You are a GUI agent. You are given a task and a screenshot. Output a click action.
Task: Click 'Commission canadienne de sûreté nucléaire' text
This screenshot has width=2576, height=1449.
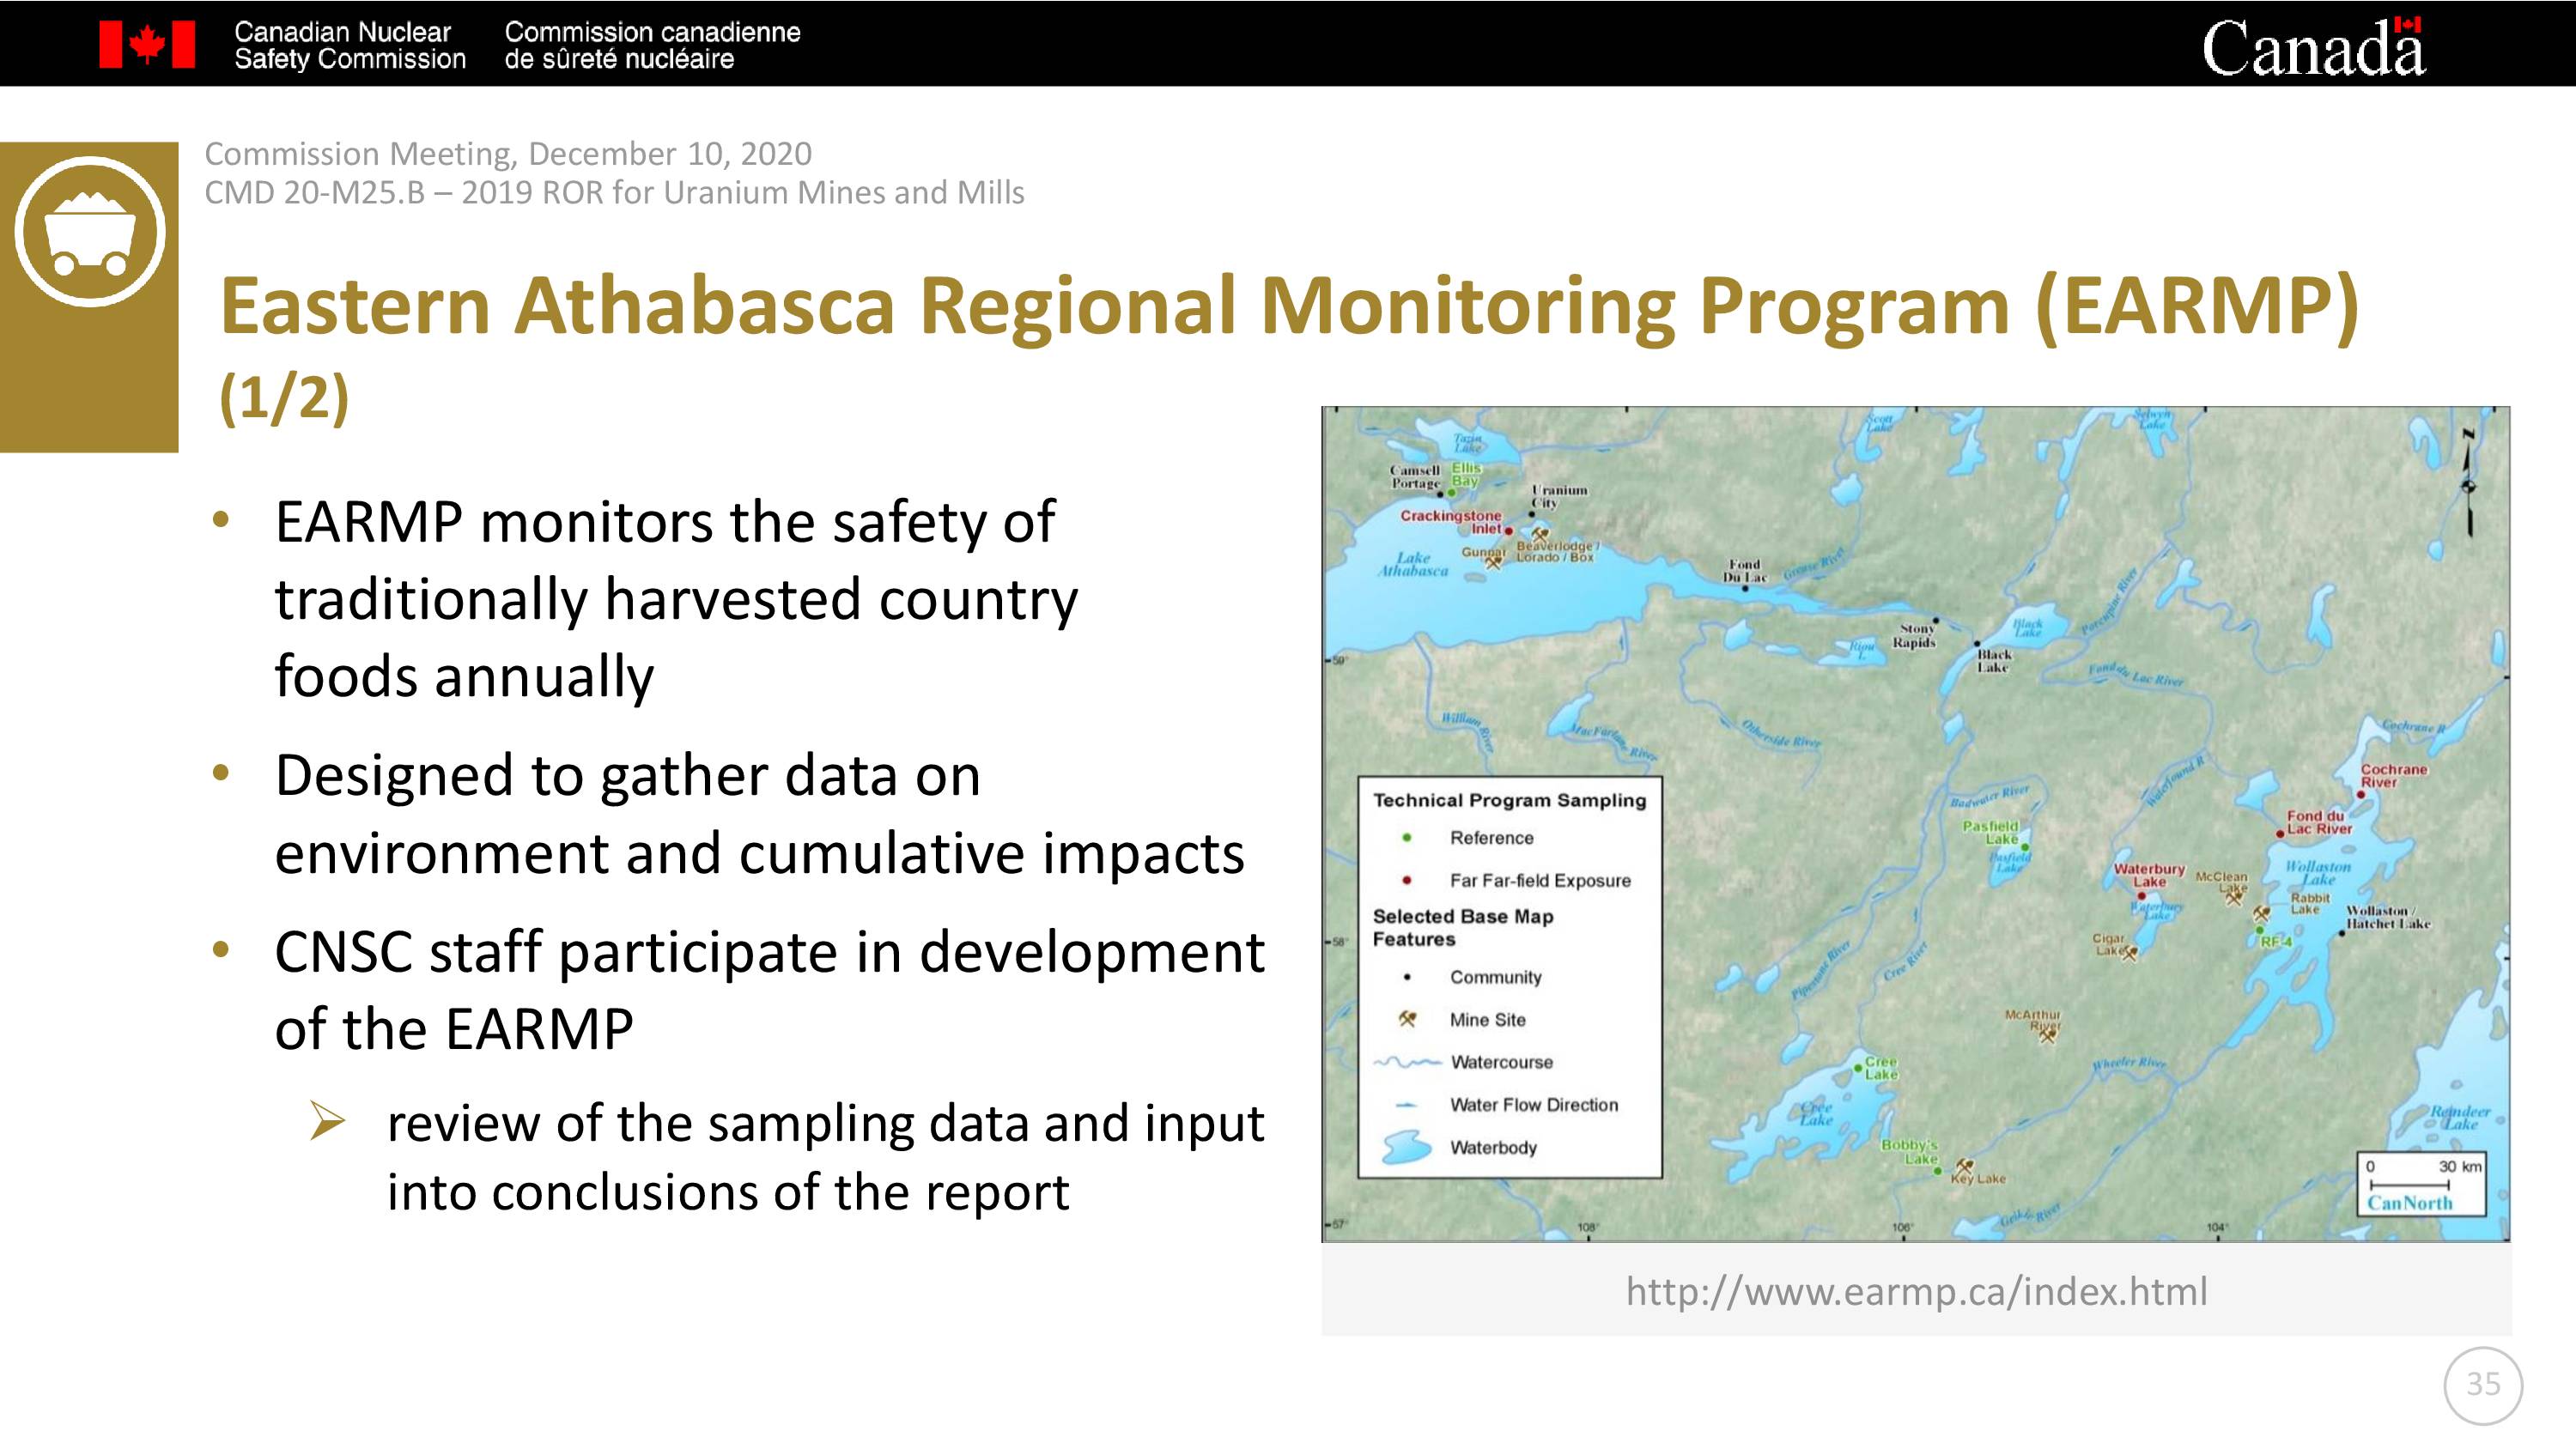pyautogui.click(x=652, y=45)
